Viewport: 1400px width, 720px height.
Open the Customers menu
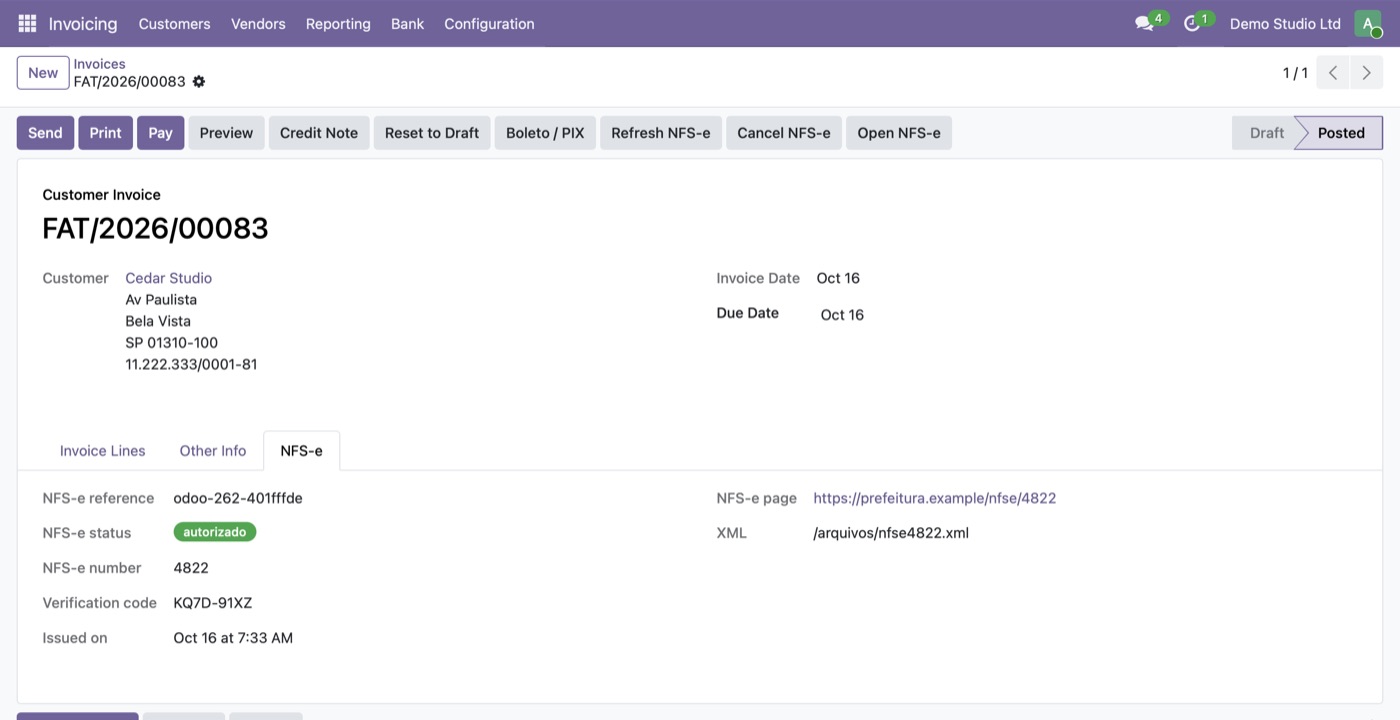click(x=174, y=23)
